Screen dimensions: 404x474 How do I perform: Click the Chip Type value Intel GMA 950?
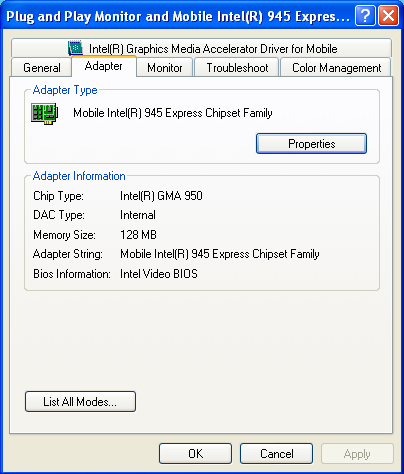161,196
